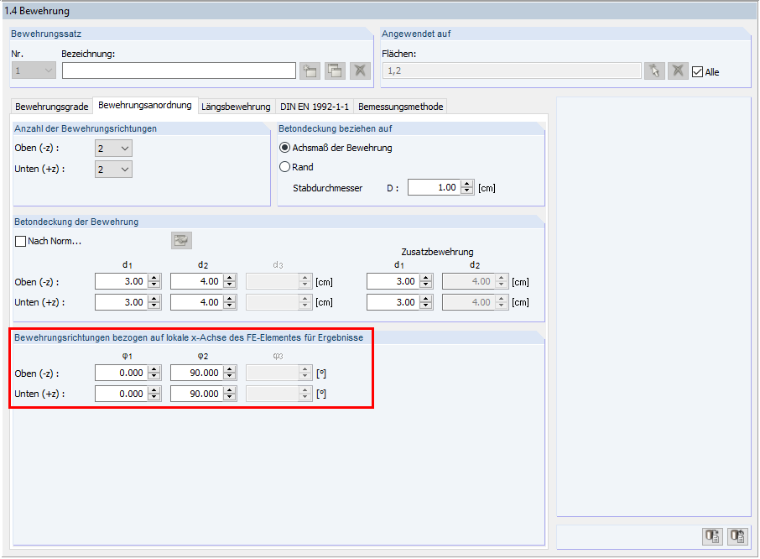
Task: Toggle the Alle checkbox
Action: pos(697,72)
